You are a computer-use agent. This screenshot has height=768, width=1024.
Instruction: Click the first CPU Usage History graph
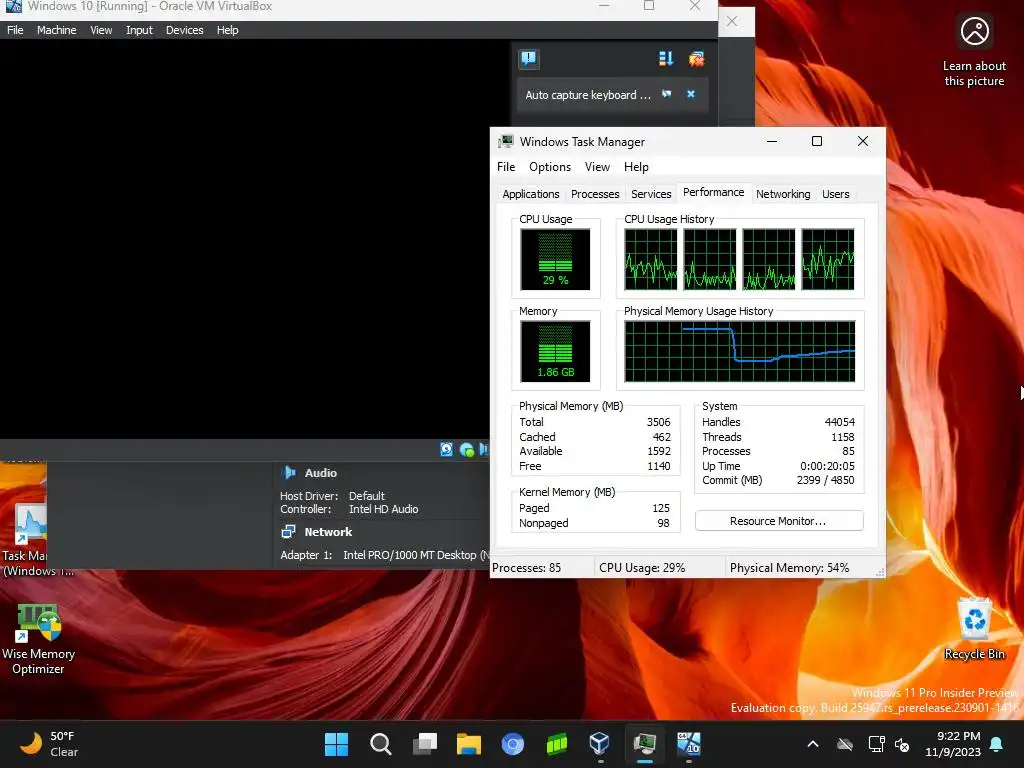tap(650, 259)
